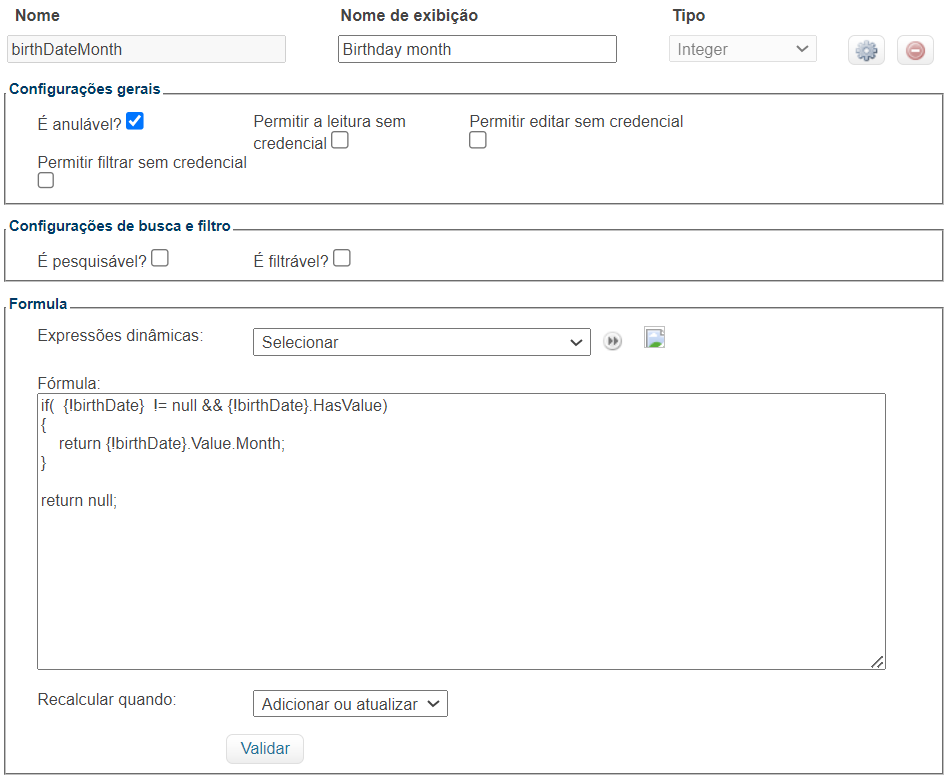This screenshot has height=780, width=950.
Task: Click the 'Configurações de busca e filtro' heading
Action: (x=120, y=226)
